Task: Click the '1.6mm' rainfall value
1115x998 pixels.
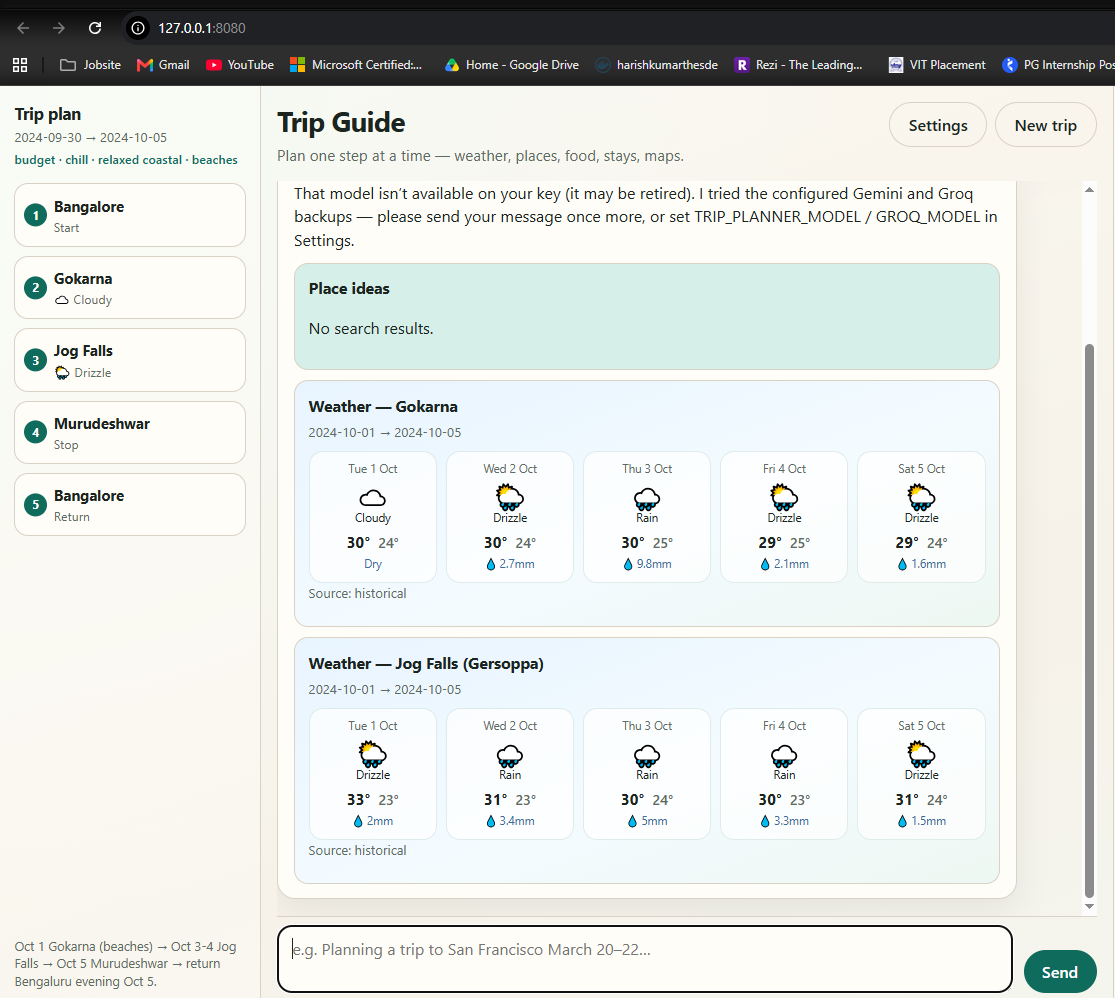Action: point(929,564)
